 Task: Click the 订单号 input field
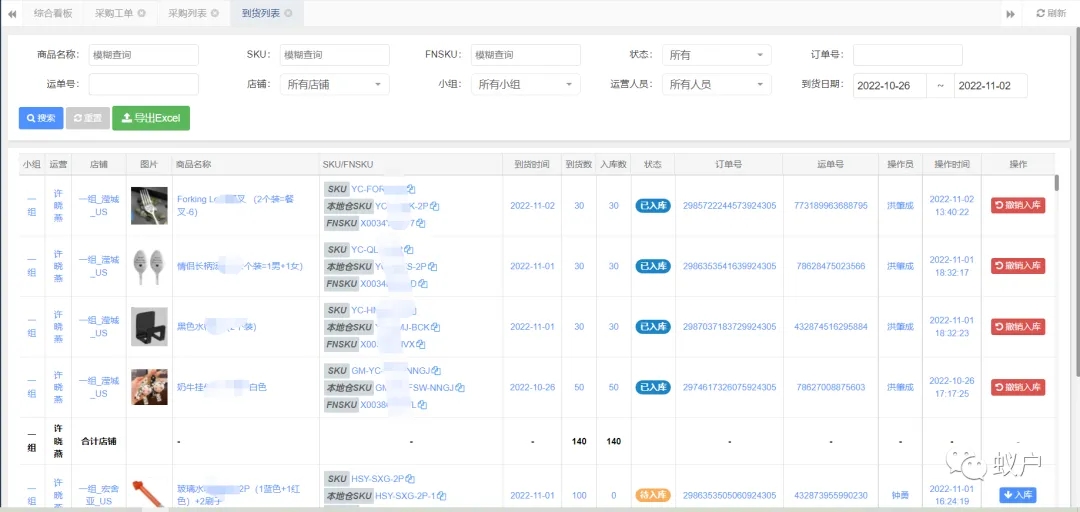point(908,55)
